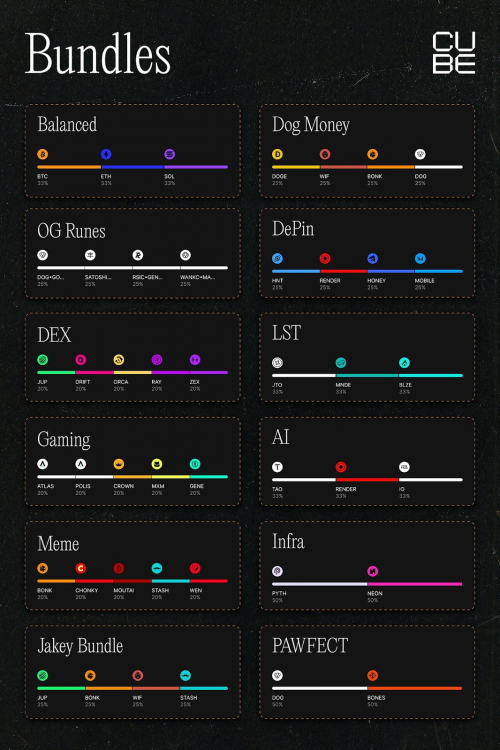Image resolution: width=500 pixels, height=750 pixels.
Task: Click the BONES icon in PAWFECT bundle
Action: (x=373, y=675)
